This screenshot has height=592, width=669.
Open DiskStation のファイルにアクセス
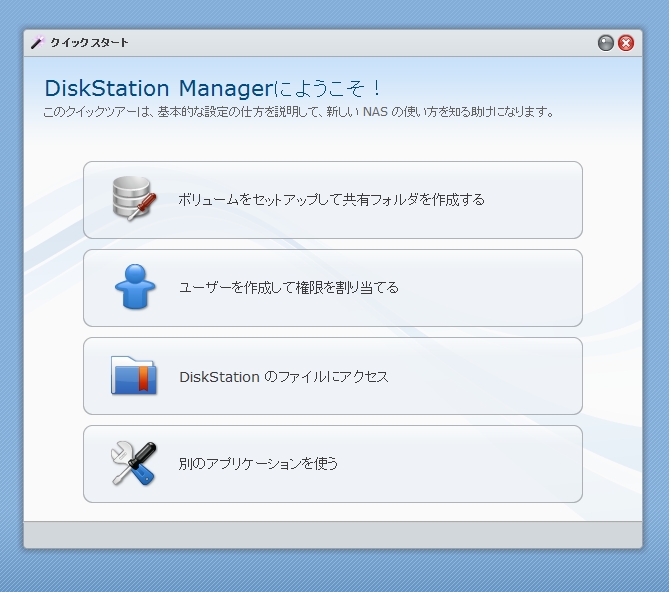pos(333,376)
